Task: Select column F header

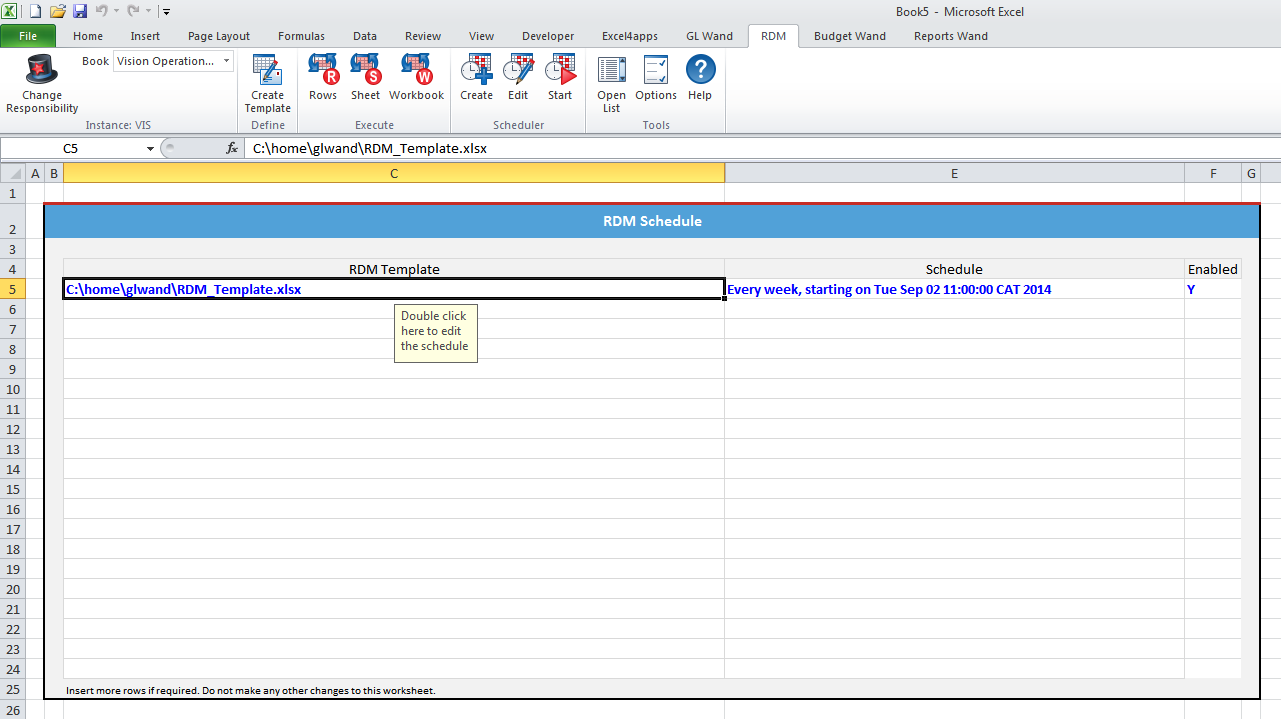Action: pyautogui.click(x=1213, y=173)
